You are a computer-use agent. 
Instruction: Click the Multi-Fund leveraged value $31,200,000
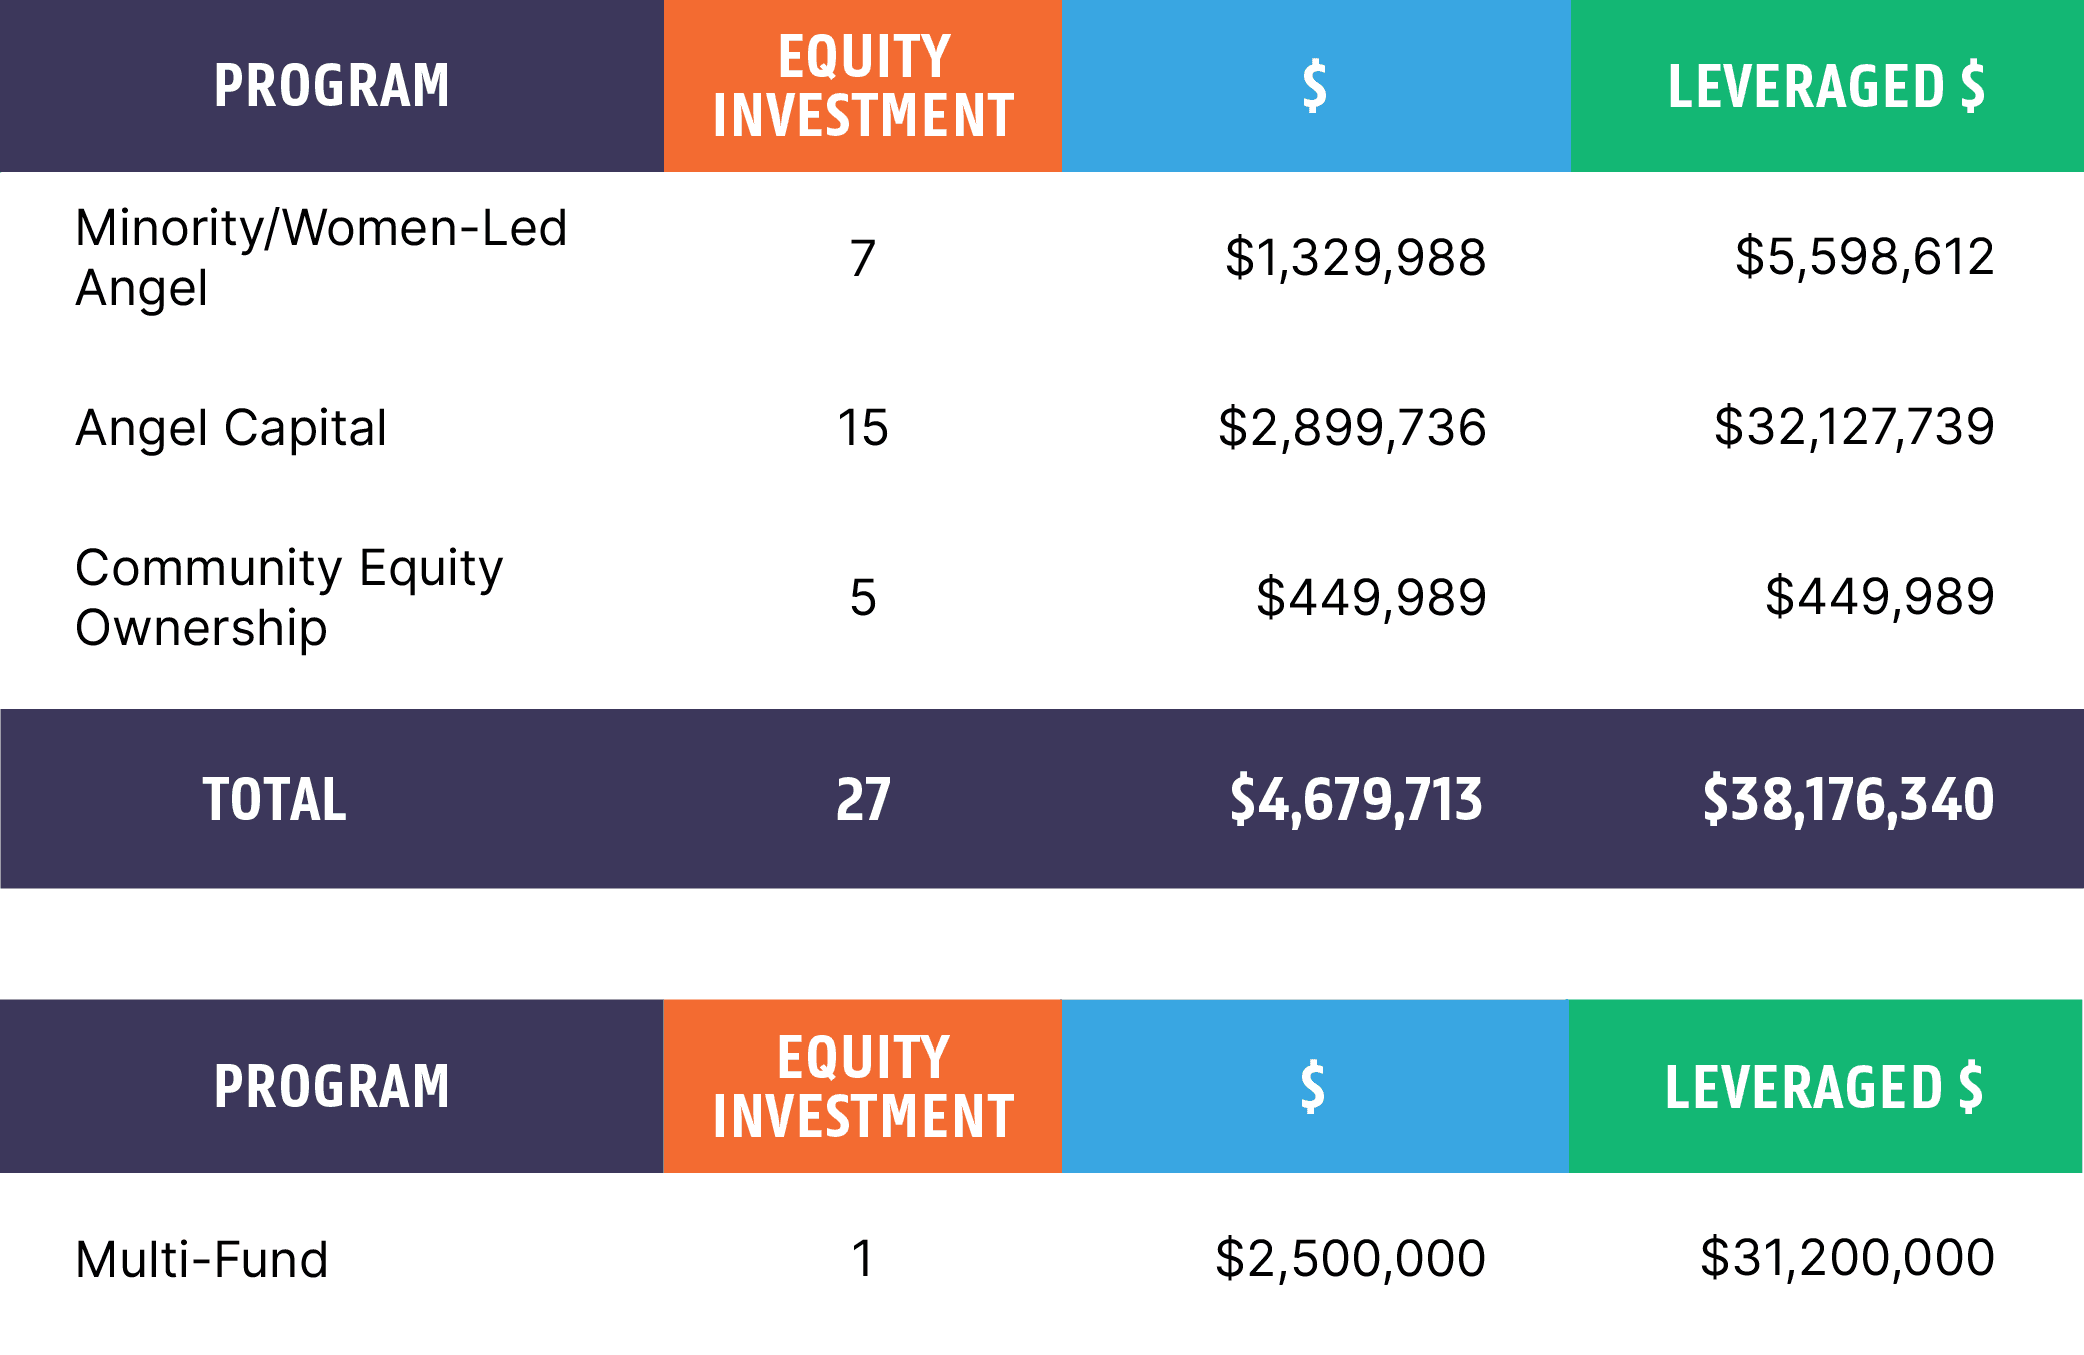pyautogui.click(x=1847, y=1258)
